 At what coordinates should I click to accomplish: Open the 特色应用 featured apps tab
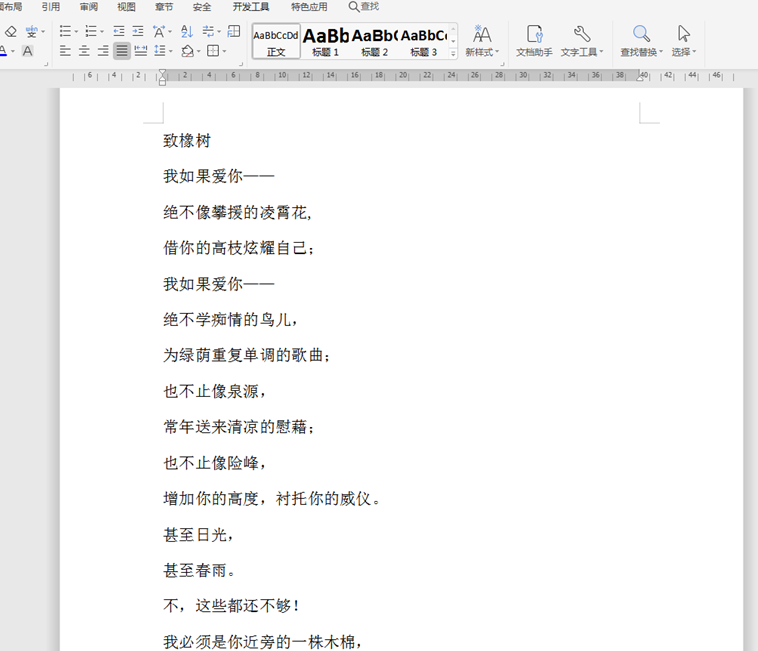point(309,6)
